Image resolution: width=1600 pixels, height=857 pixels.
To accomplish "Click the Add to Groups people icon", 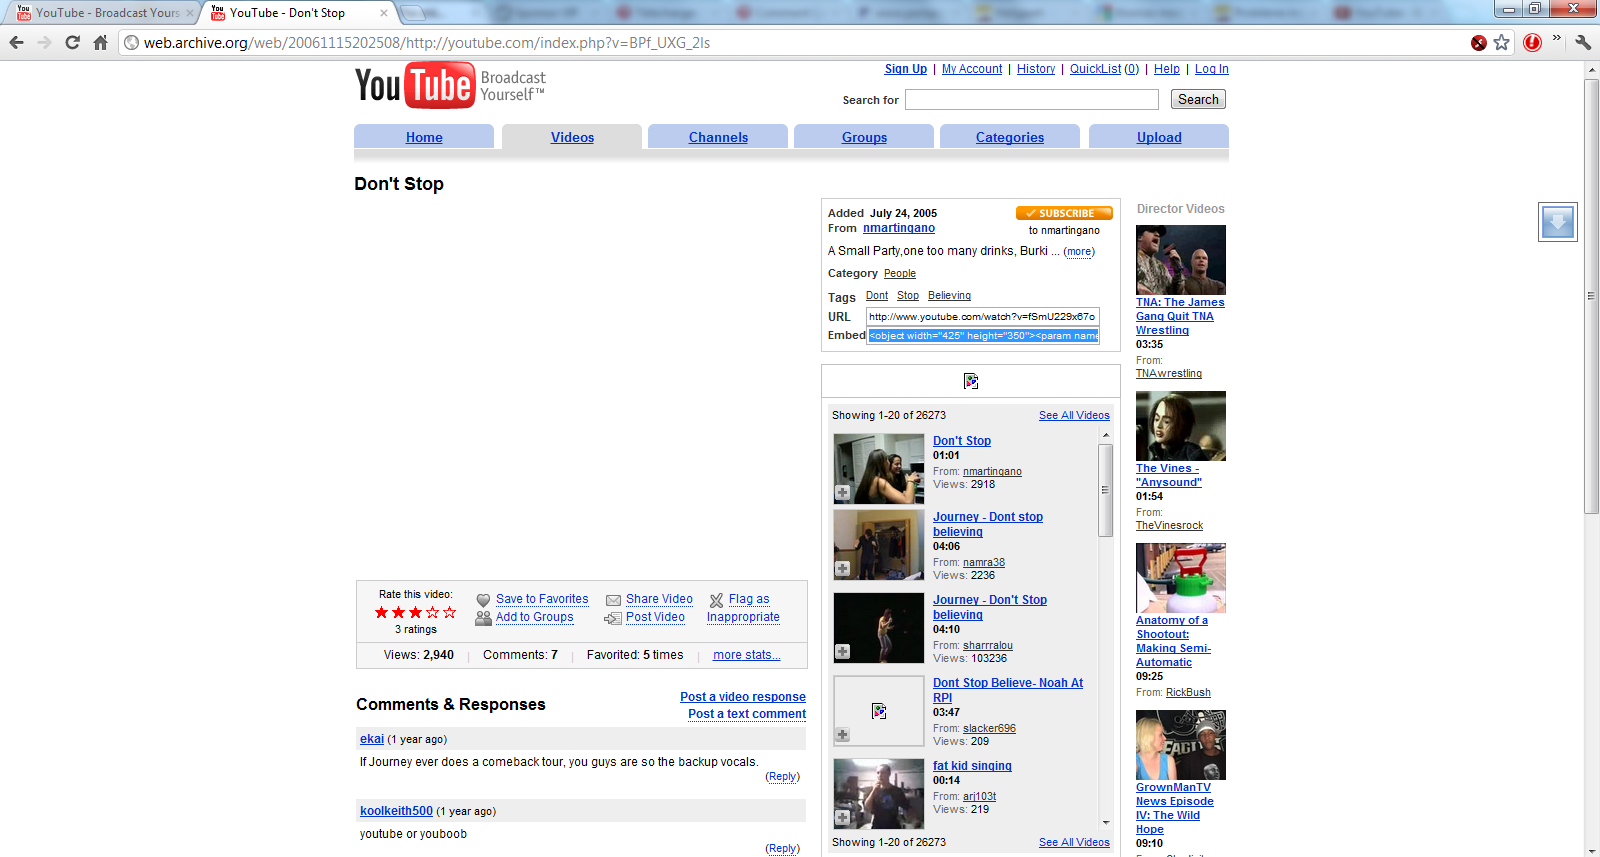I will [x=483, y=618].
